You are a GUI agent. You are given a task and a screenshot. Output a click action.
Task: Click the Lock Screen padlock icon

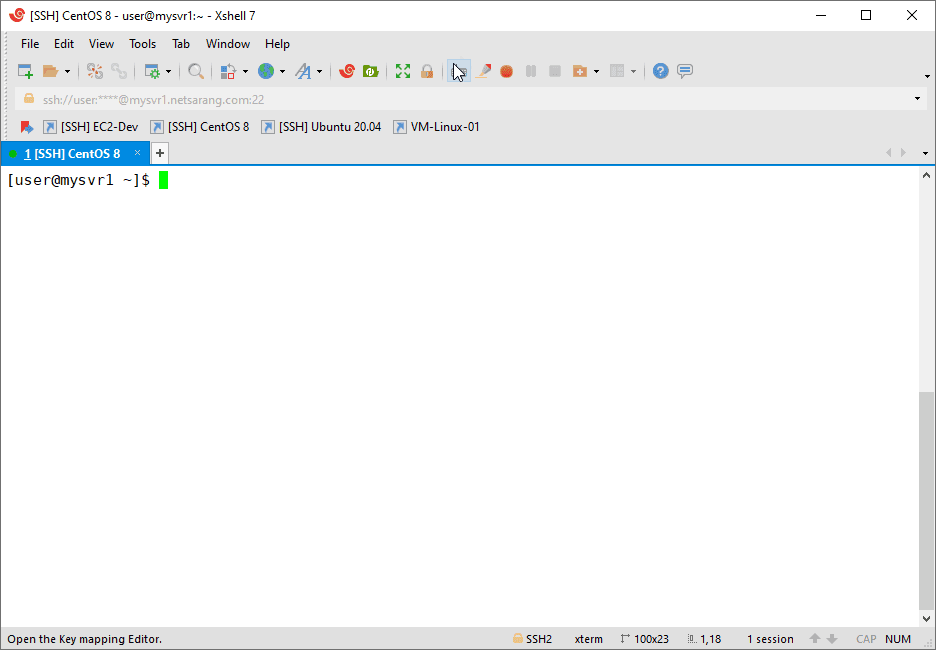pos(427,72)
